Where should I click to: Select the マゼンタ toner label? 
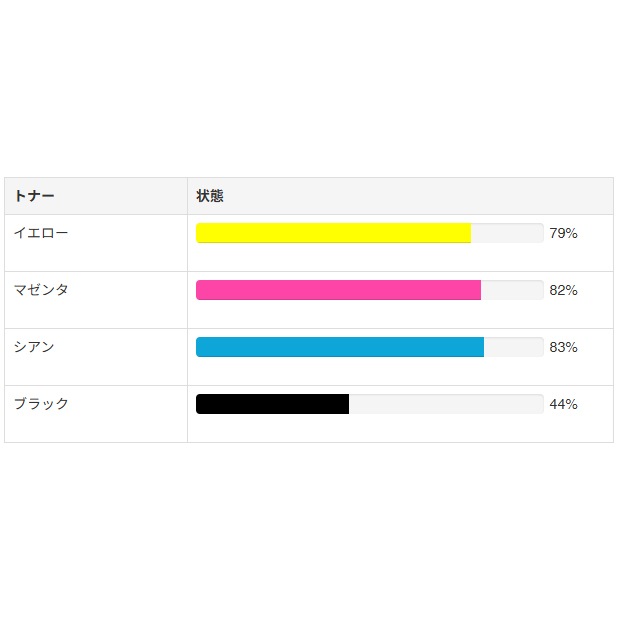click(x=41, y=290)
